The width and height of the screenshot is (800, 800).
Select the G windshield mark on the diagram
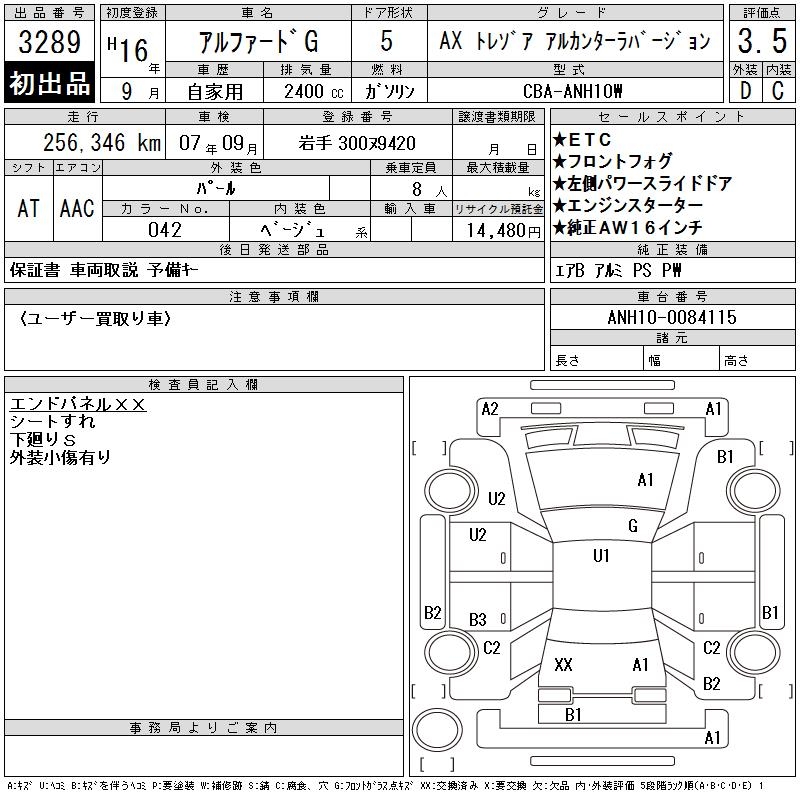(x=633, y=525)
